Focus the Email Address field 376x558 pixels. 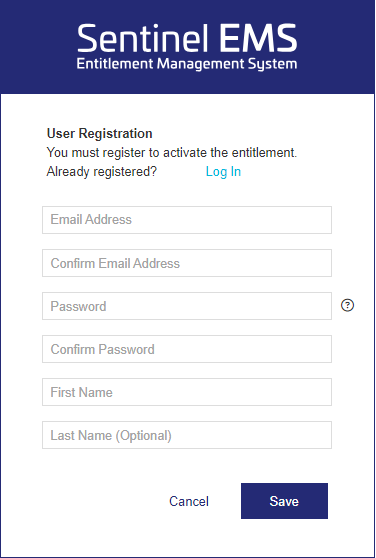point(187,220)
